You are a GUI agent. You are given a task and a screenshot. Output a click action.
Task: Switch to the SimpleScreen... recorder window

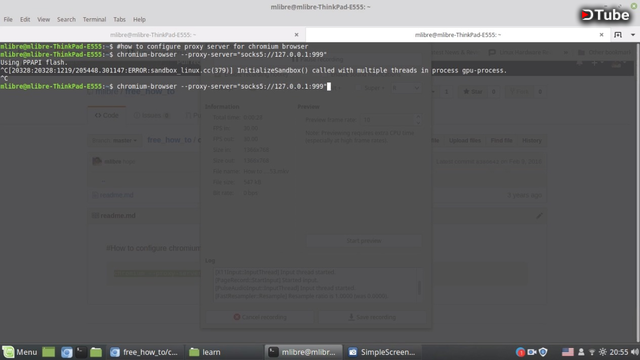382,352
